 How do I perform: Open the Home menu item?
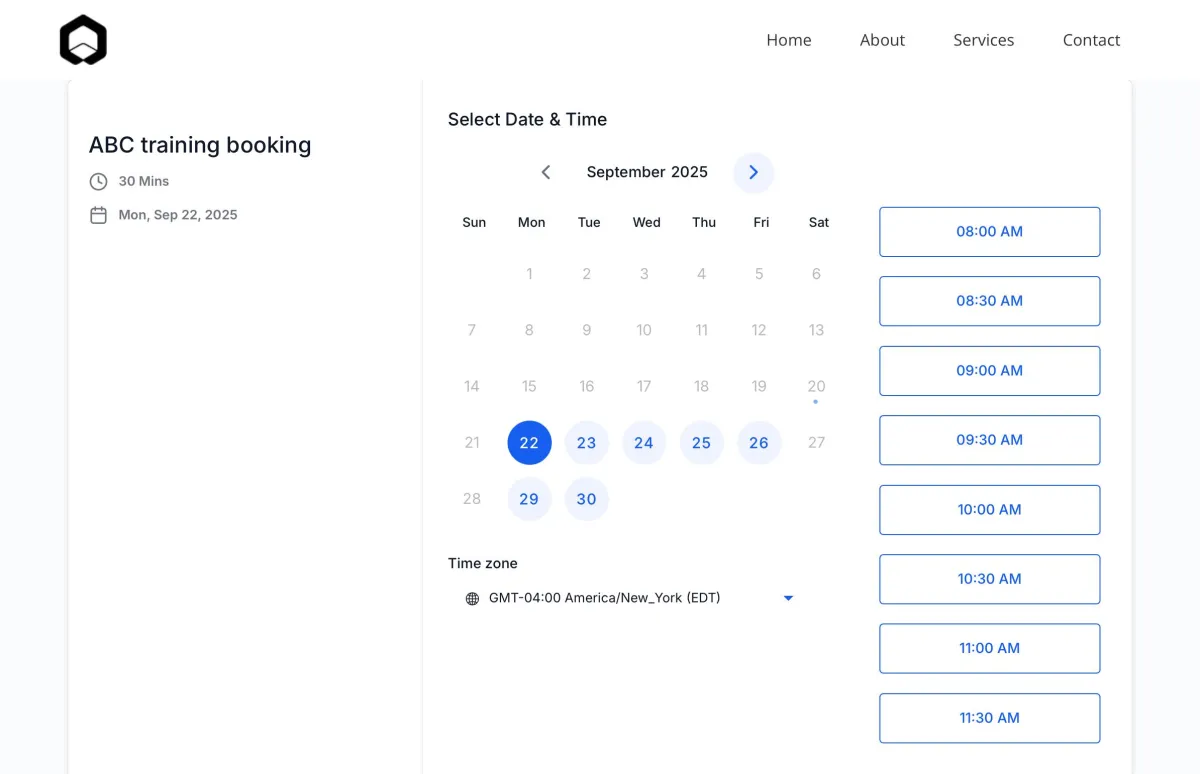789,40
